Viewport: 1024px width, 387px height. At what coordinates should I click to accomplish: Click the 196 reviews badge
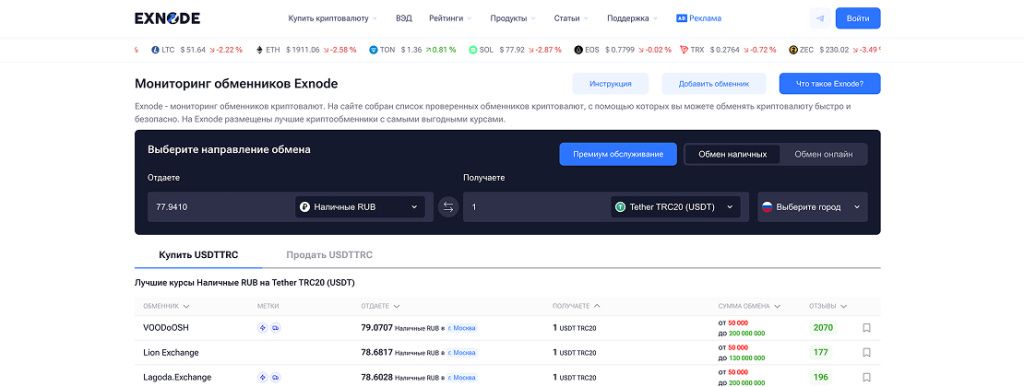coord(821,377)
